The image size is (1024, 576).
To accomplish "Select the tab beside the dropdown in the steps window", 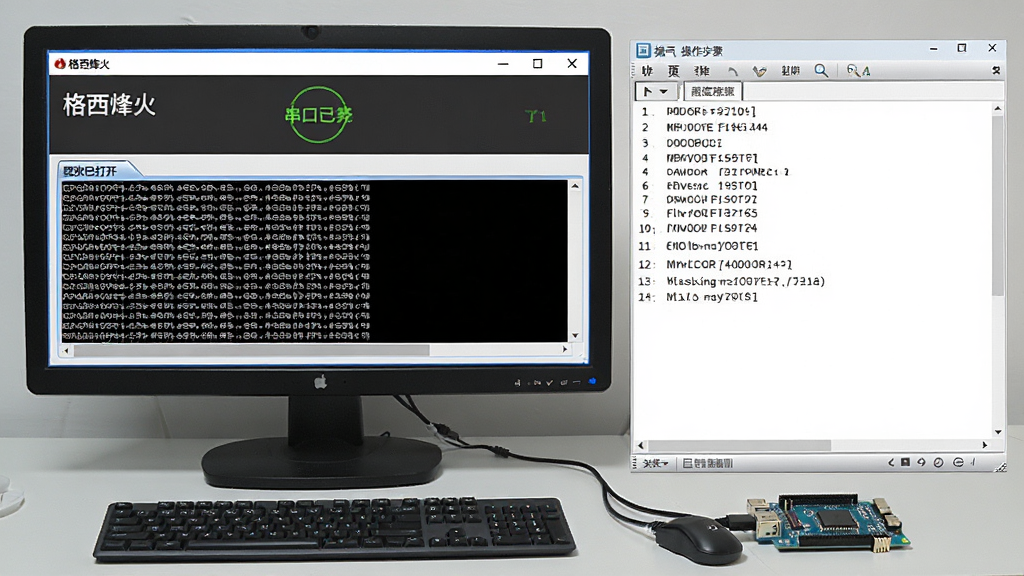I will (712, 91).
